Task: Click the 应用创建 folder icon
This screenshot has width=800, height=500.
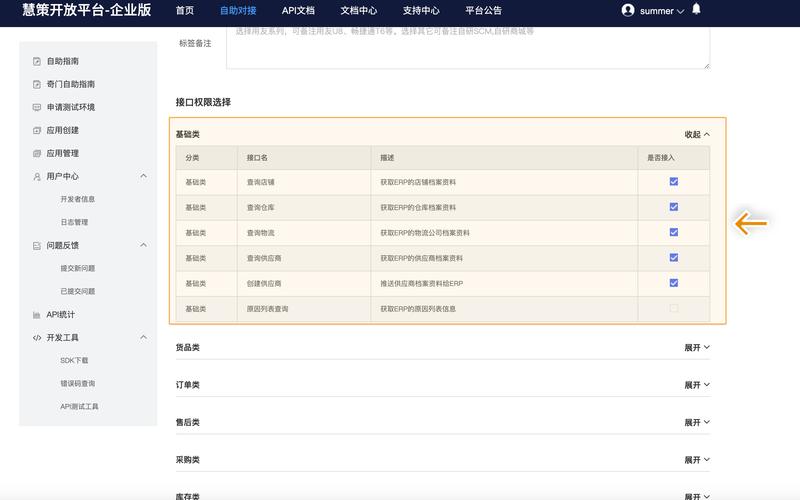Action: (37, 130)
